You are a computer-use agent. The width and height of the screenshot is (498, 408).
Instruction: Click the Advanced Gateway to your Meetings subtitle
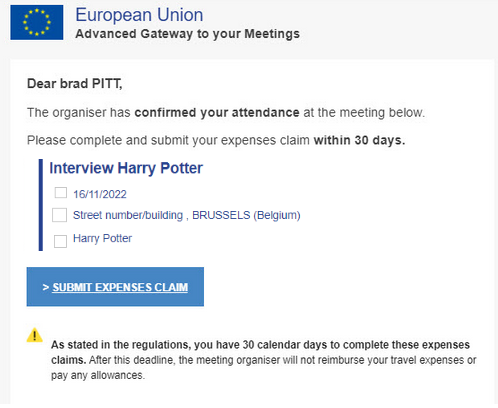coord(187,34)
